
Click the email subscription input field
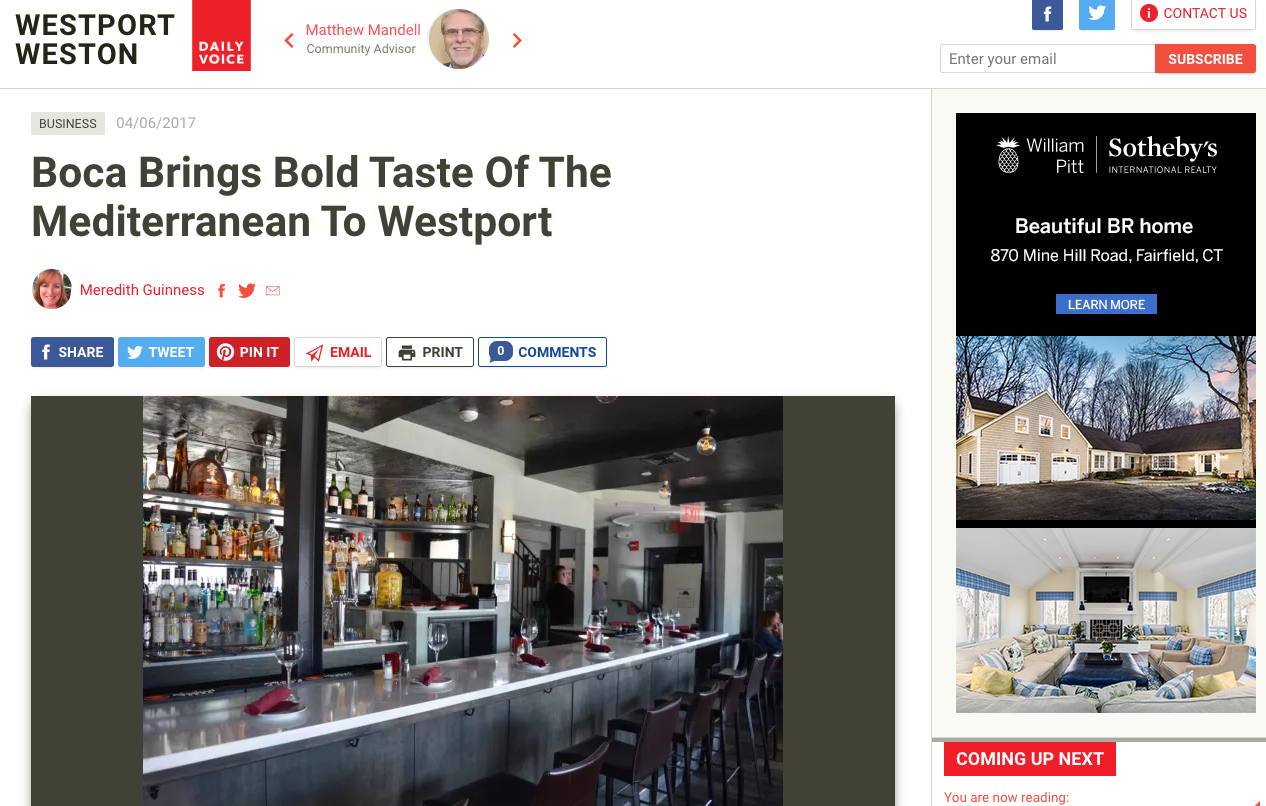point(1047,59)
